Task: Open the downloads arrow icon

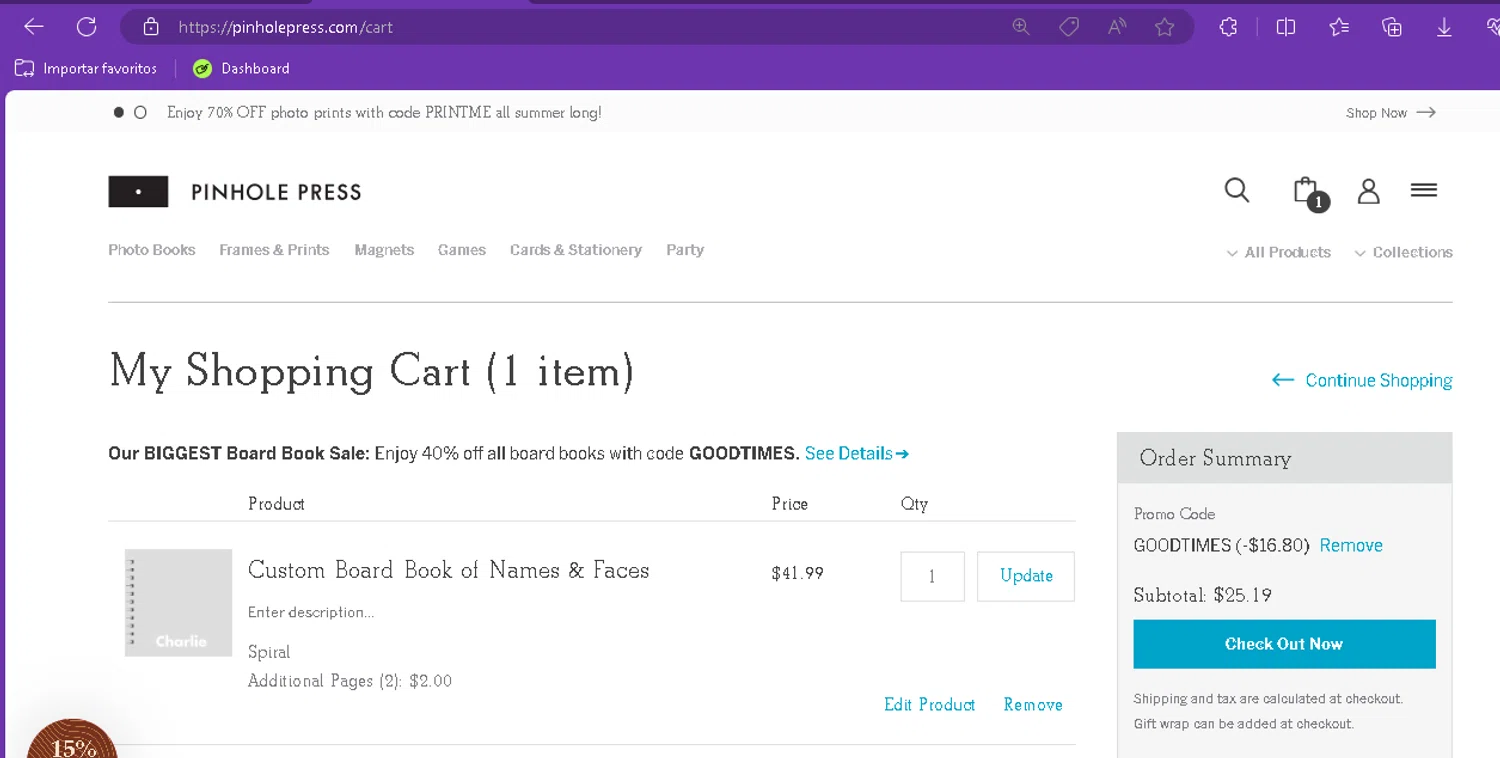Action: [x=1444, y=27]
